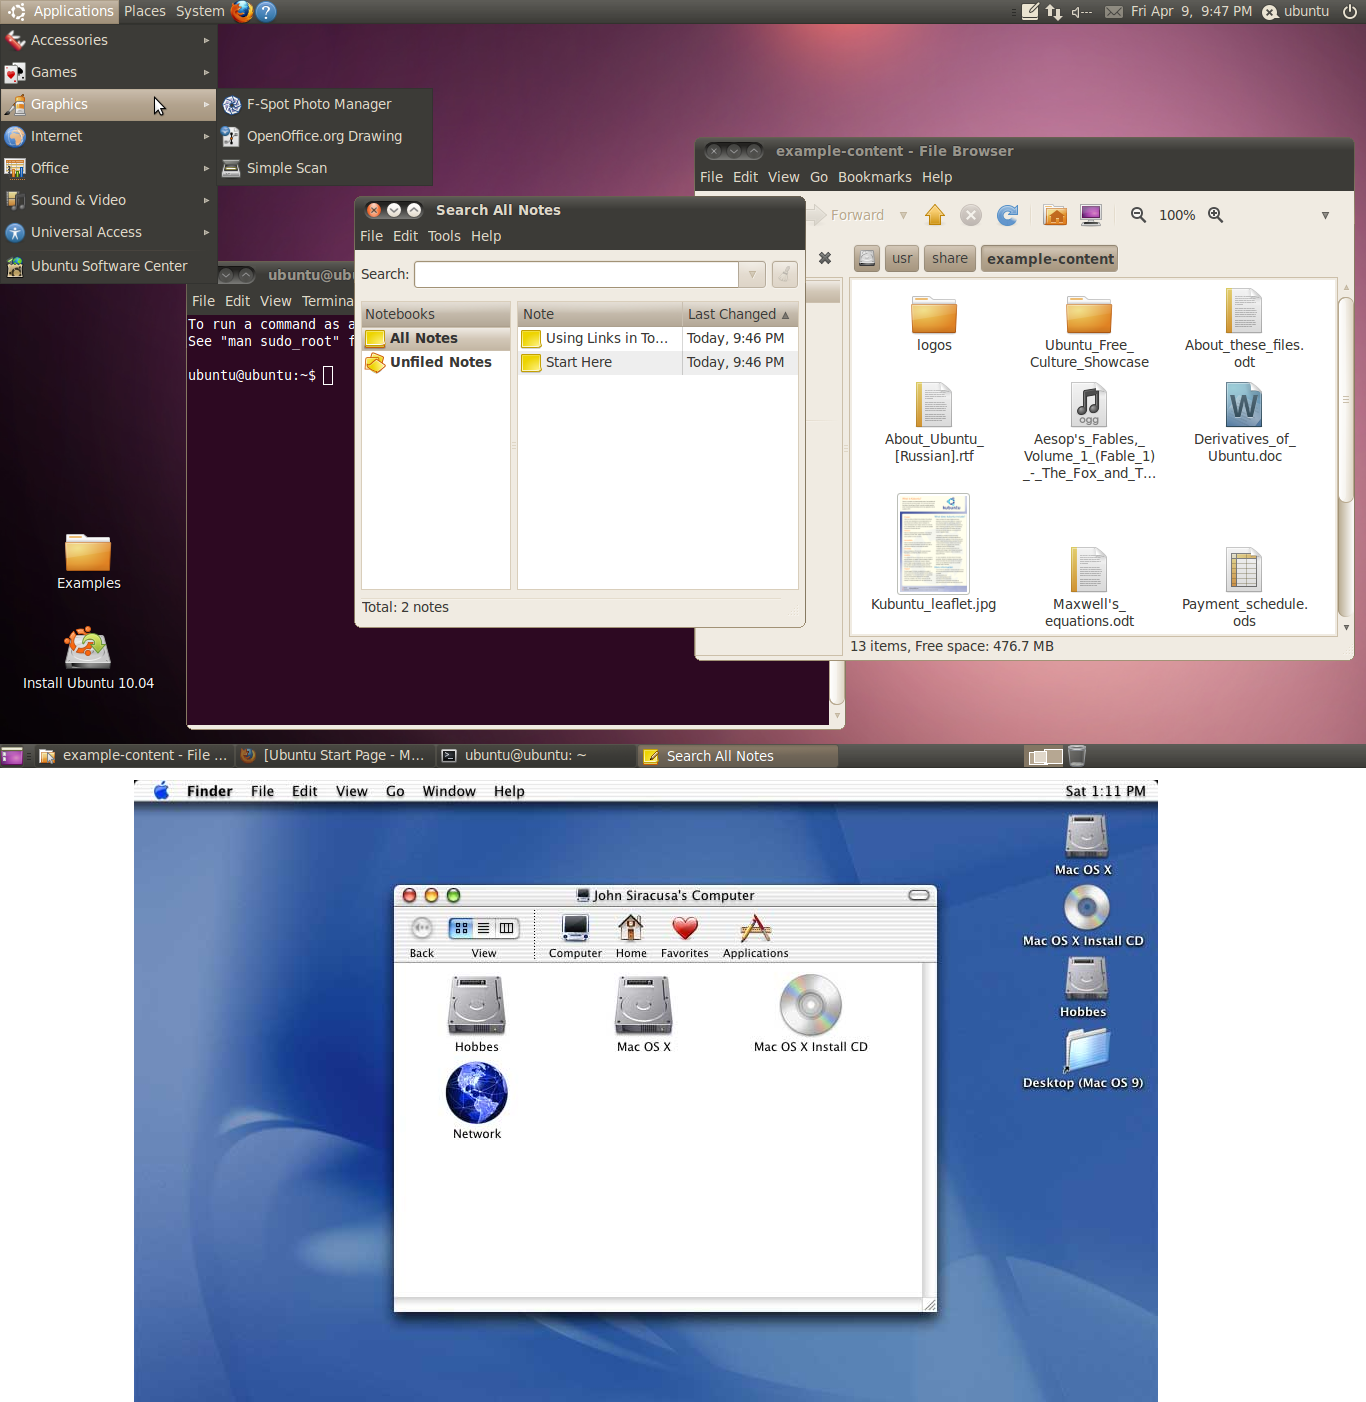Open the view mode dropdown in File Browser
Image resolution: width=1366 pixels, height=1402 pixels.
tap(1325, 215)
